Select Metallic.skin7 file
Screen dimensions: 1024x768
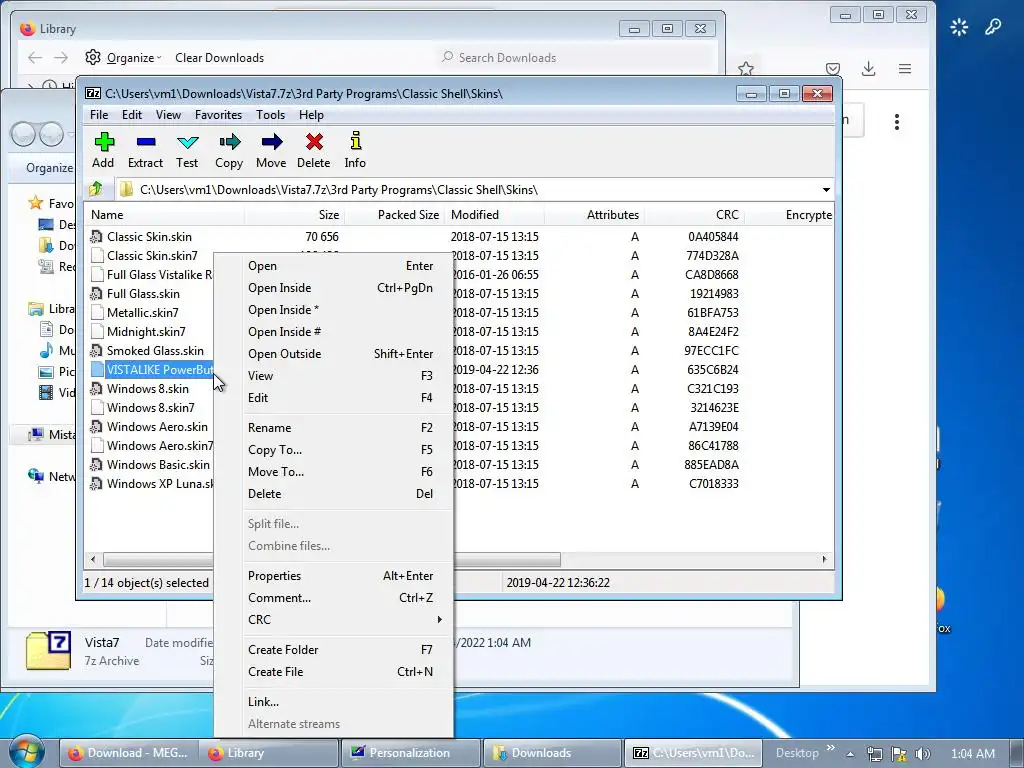pos(142,313)
